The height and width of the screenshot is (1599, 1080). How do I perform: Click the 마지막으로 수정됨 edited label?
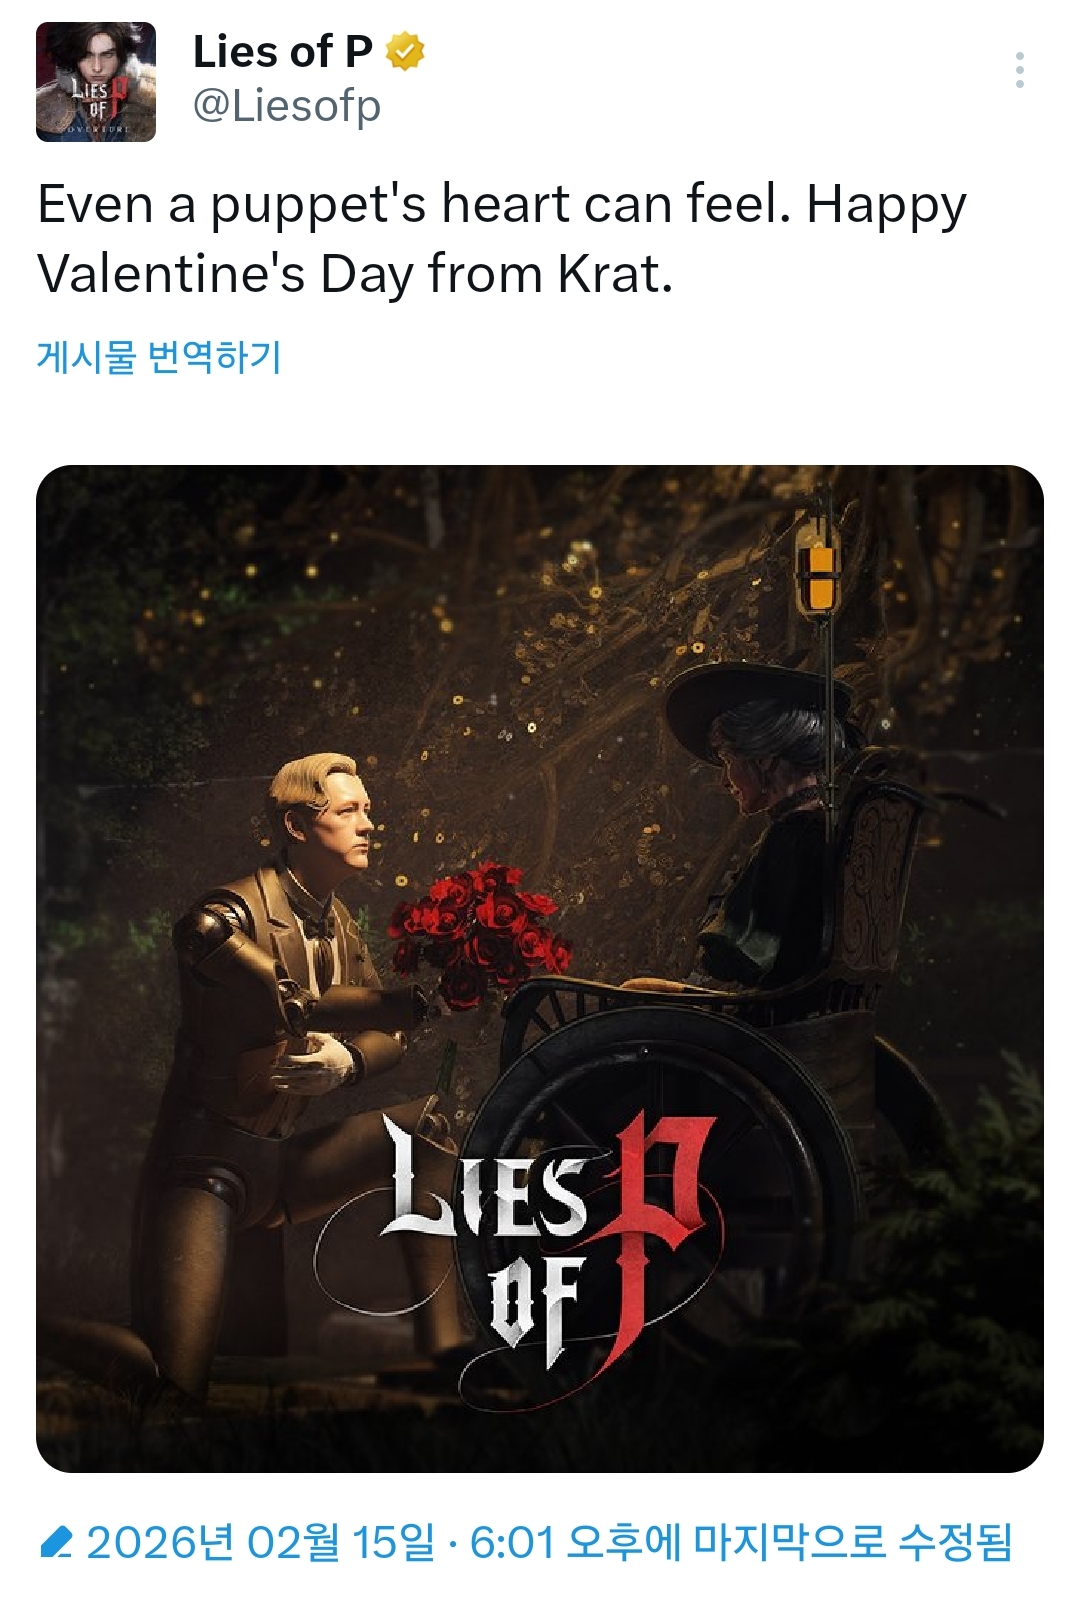click(852, 1542)
